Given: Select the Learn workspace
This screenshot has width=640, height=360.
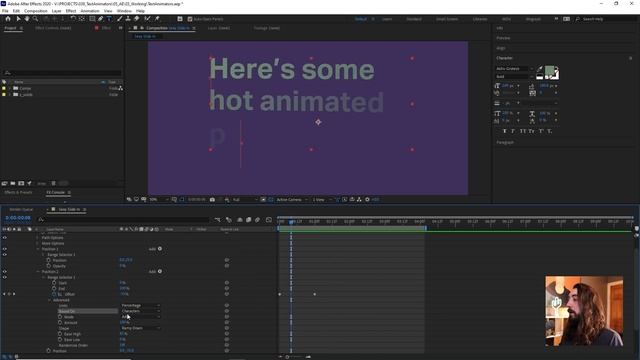Looking at the screenshot, I should 387,19.
